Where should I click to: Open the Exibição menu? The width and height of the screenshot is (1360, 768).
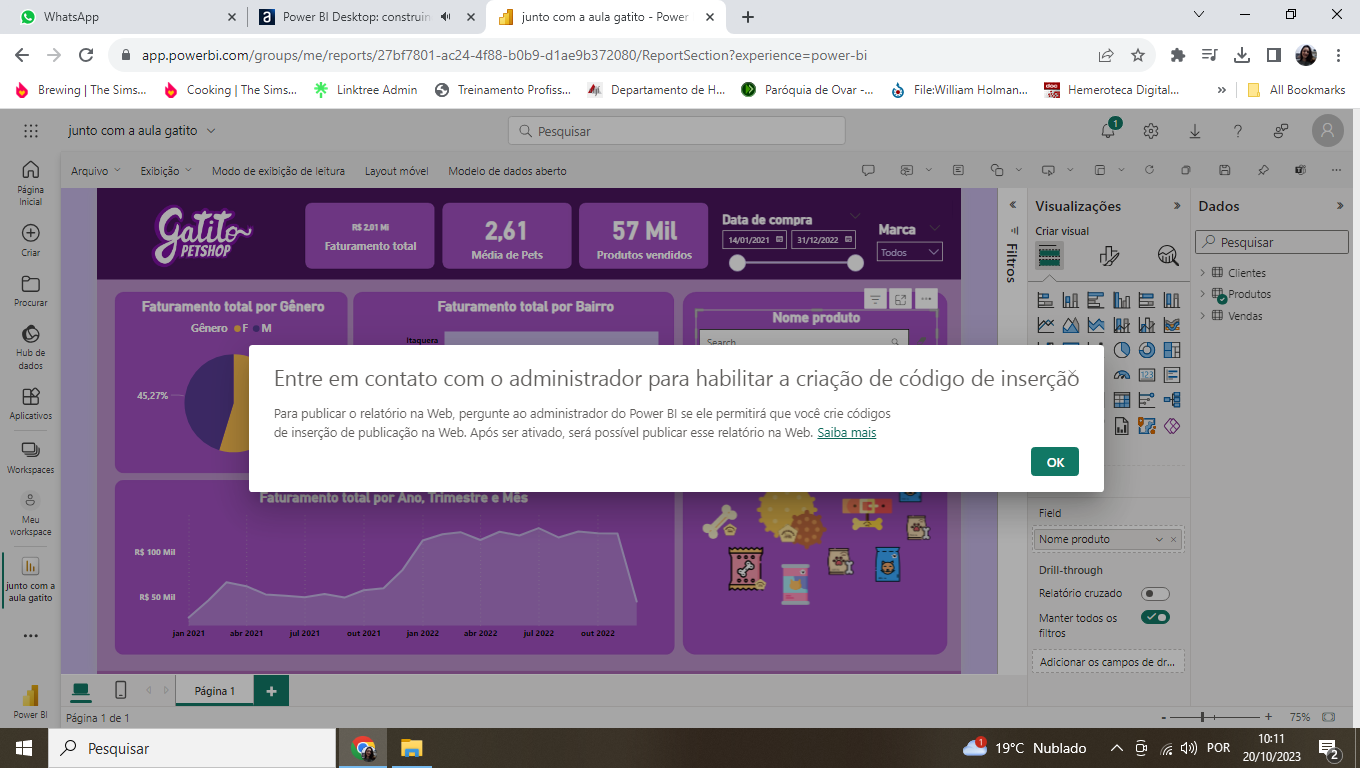pyautogui.click(x=166, y=171)
